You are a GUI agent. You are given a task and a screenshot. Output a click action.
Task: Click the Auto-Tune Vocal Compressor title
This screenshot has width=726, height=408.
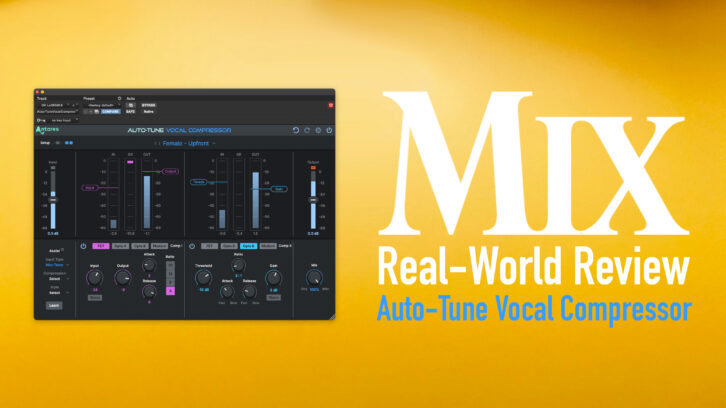coord(179,131)
